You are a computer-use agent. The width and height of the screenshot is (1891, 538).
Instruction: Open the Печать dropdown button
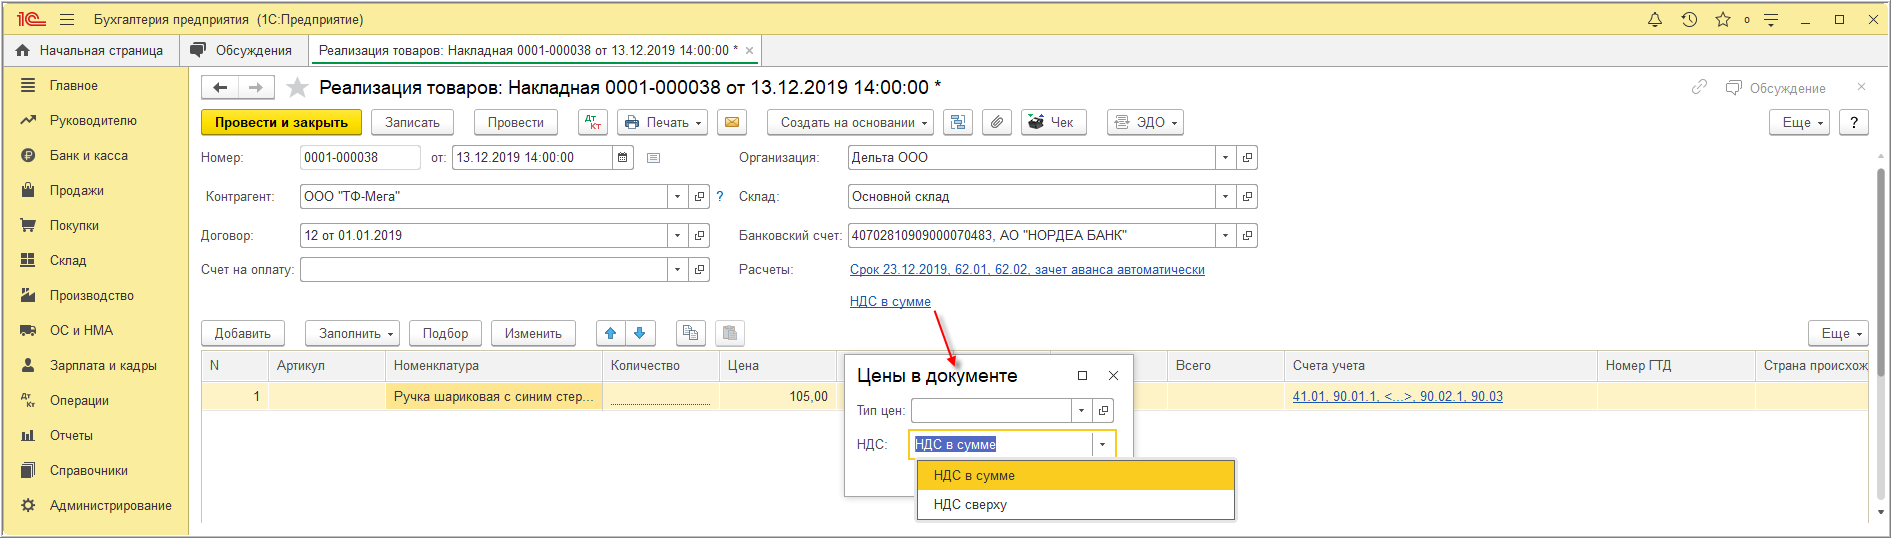coord(662,122)
